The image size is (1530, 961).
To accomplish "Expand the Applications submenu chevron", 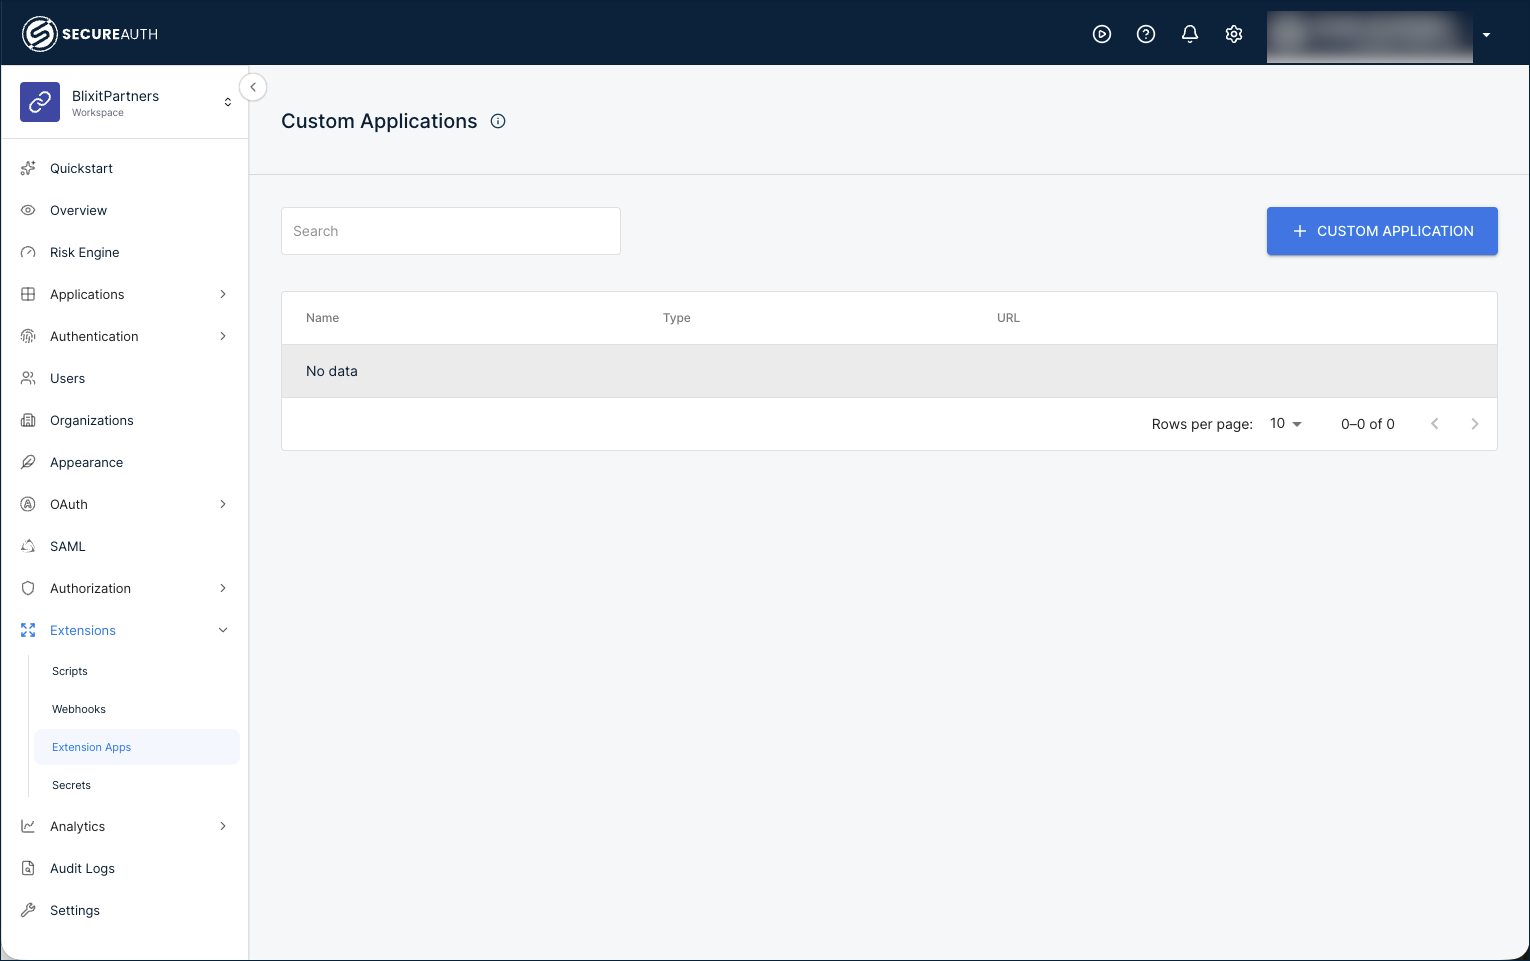I will pyautogui.click(x=223, y=294).
